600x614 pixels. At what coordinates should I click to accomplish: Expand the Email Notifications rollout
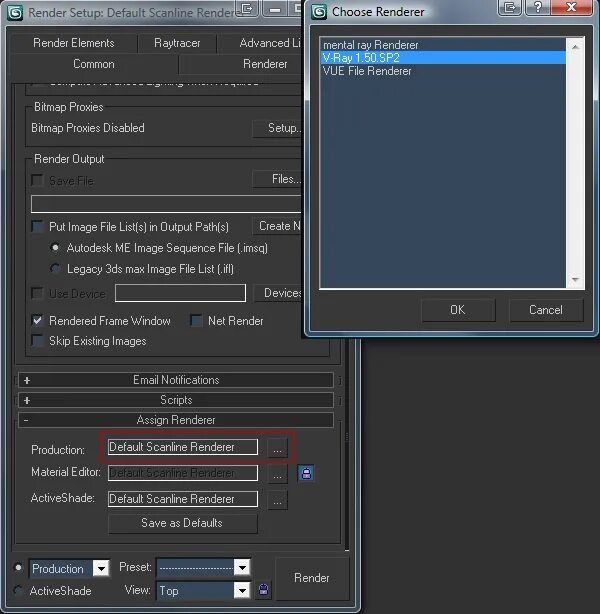[176, 380]
